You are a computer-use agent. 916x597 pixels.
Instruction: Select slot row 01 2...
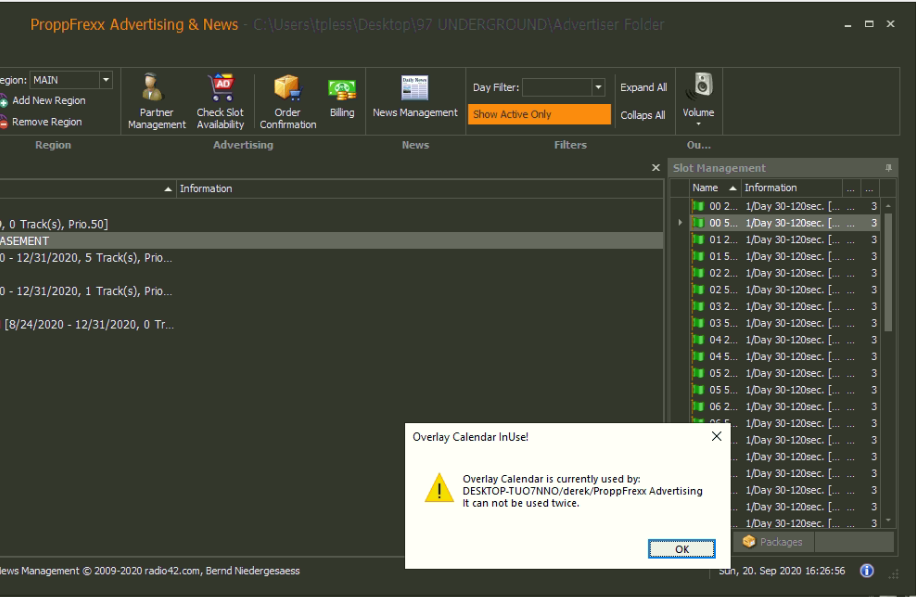[x=784, y=240]
